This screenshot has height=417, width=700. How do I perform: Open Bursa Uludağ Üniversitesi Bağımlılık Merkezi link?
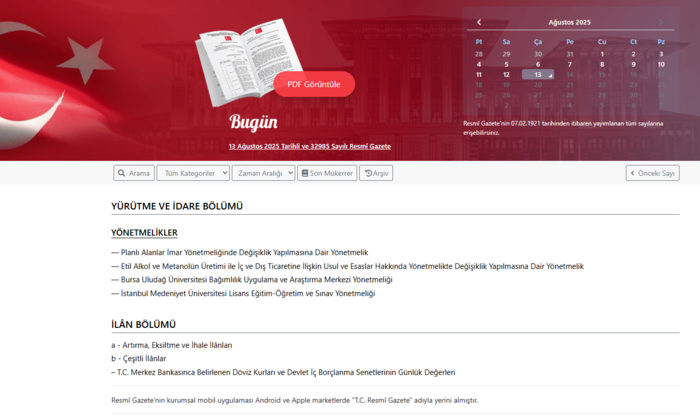257,280
